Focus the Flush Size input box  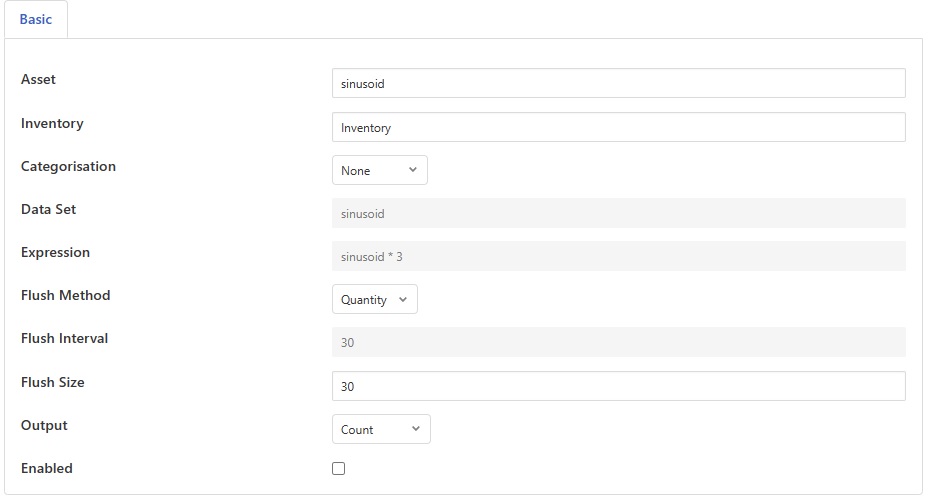pos(618,386)
